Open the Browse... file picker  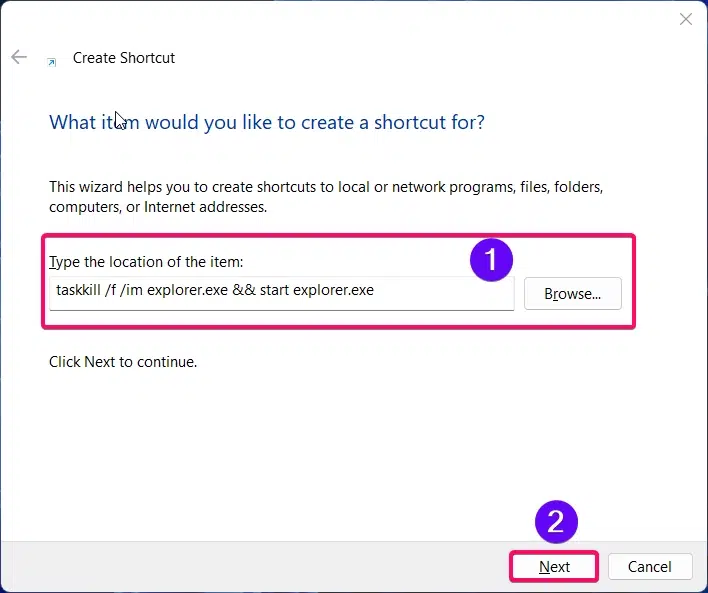573,294
